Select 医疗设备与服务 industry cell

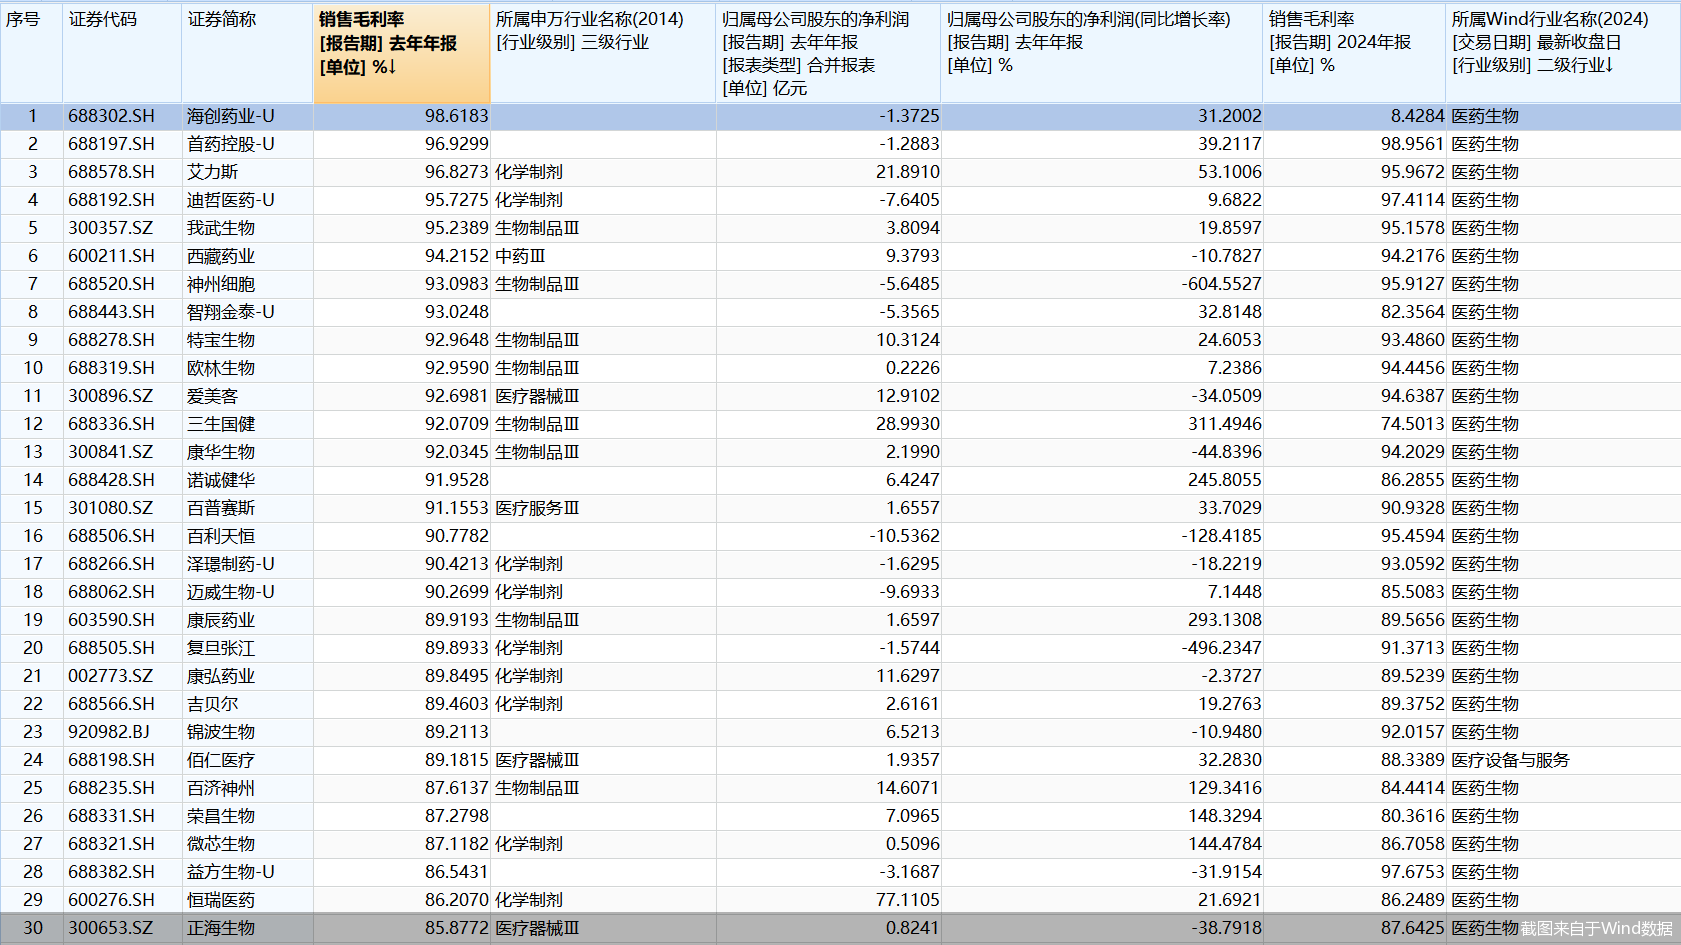(x=1510, y=760)
